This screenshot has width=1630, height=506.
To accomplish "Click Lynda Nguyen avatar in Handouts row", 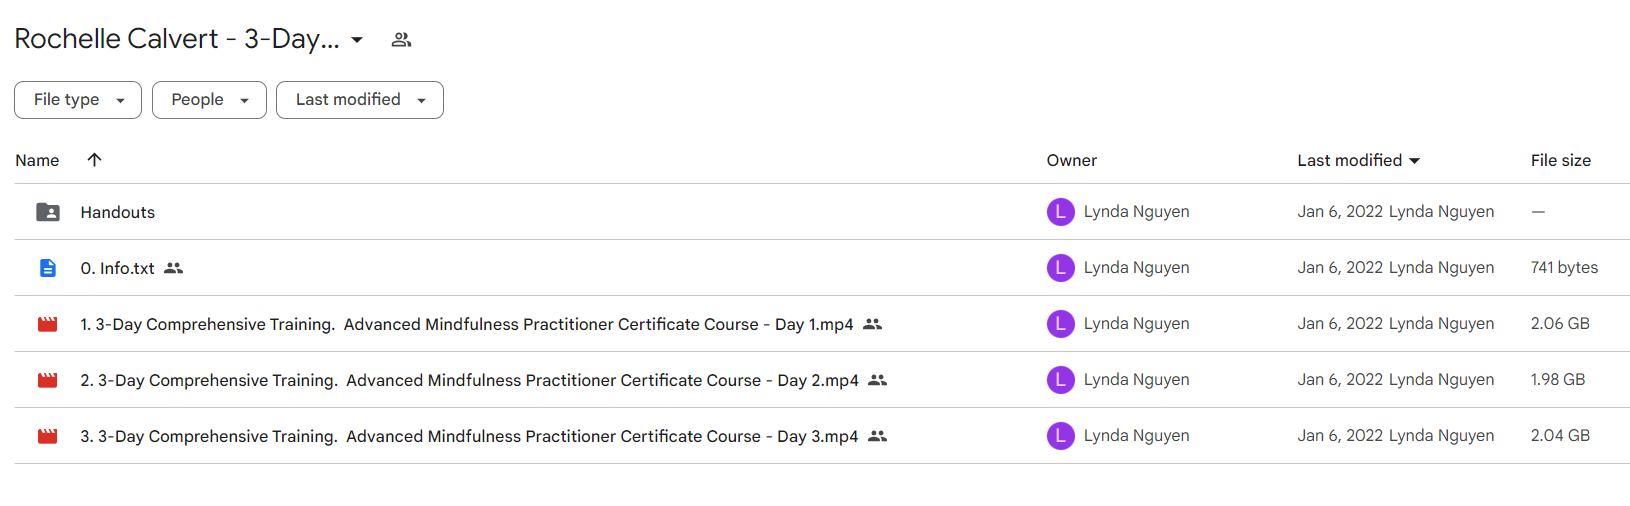I will (x=1061, y=212).
